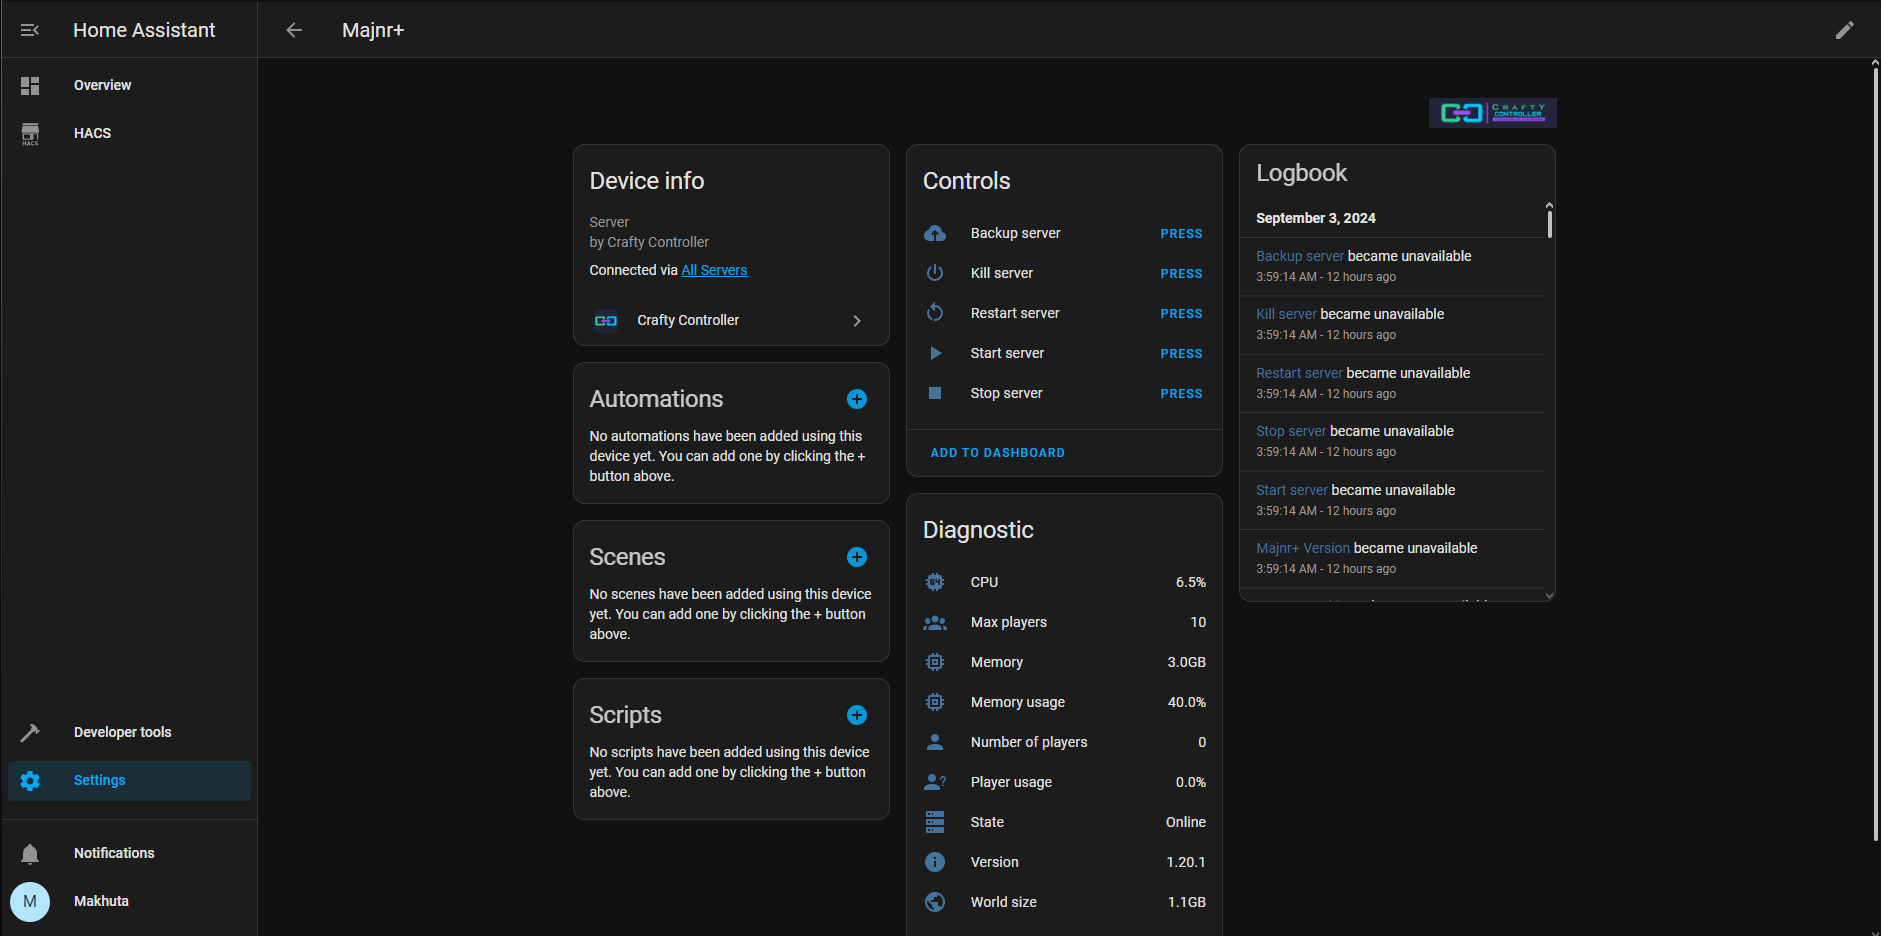Viewport: 1881px width, 936px height.
Task: Open Settings from the sidebar
Action: click(x=129, y=781)
